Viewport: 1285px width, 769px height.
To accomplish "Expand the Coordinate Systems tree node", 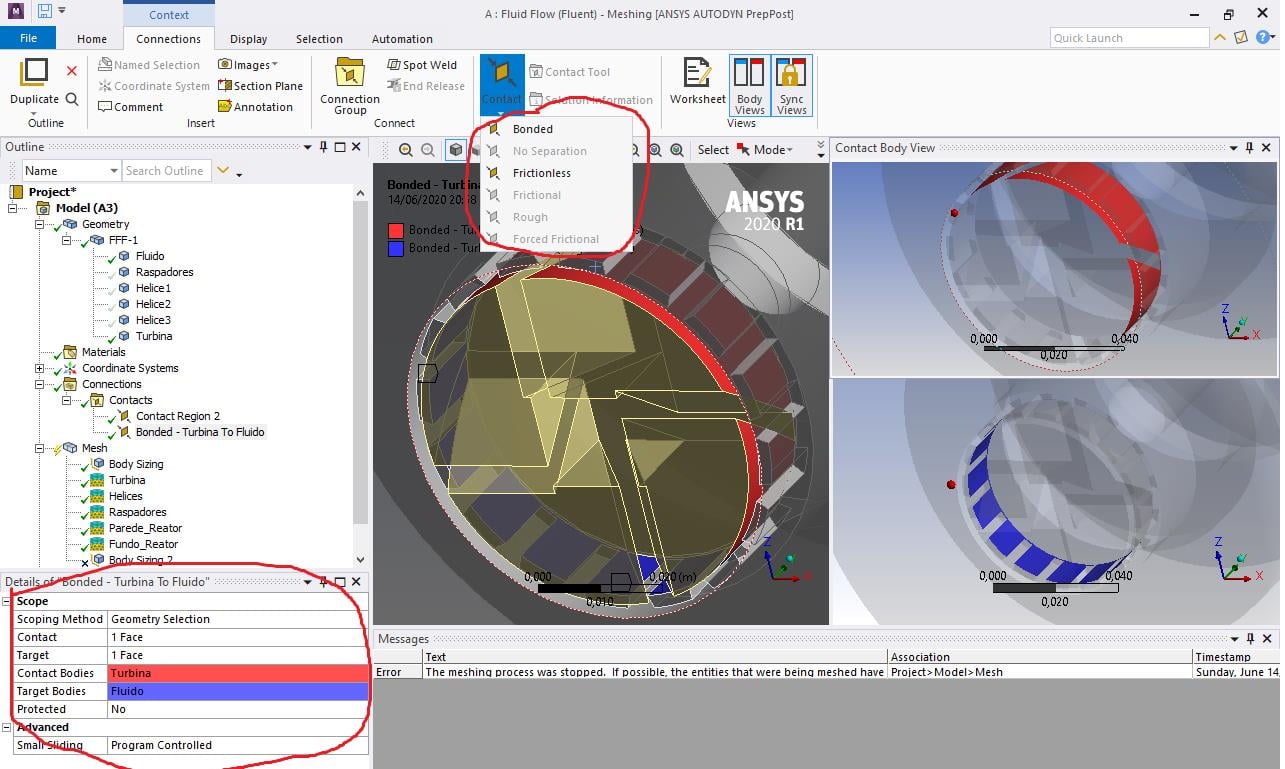I will (x=40, y=368).
